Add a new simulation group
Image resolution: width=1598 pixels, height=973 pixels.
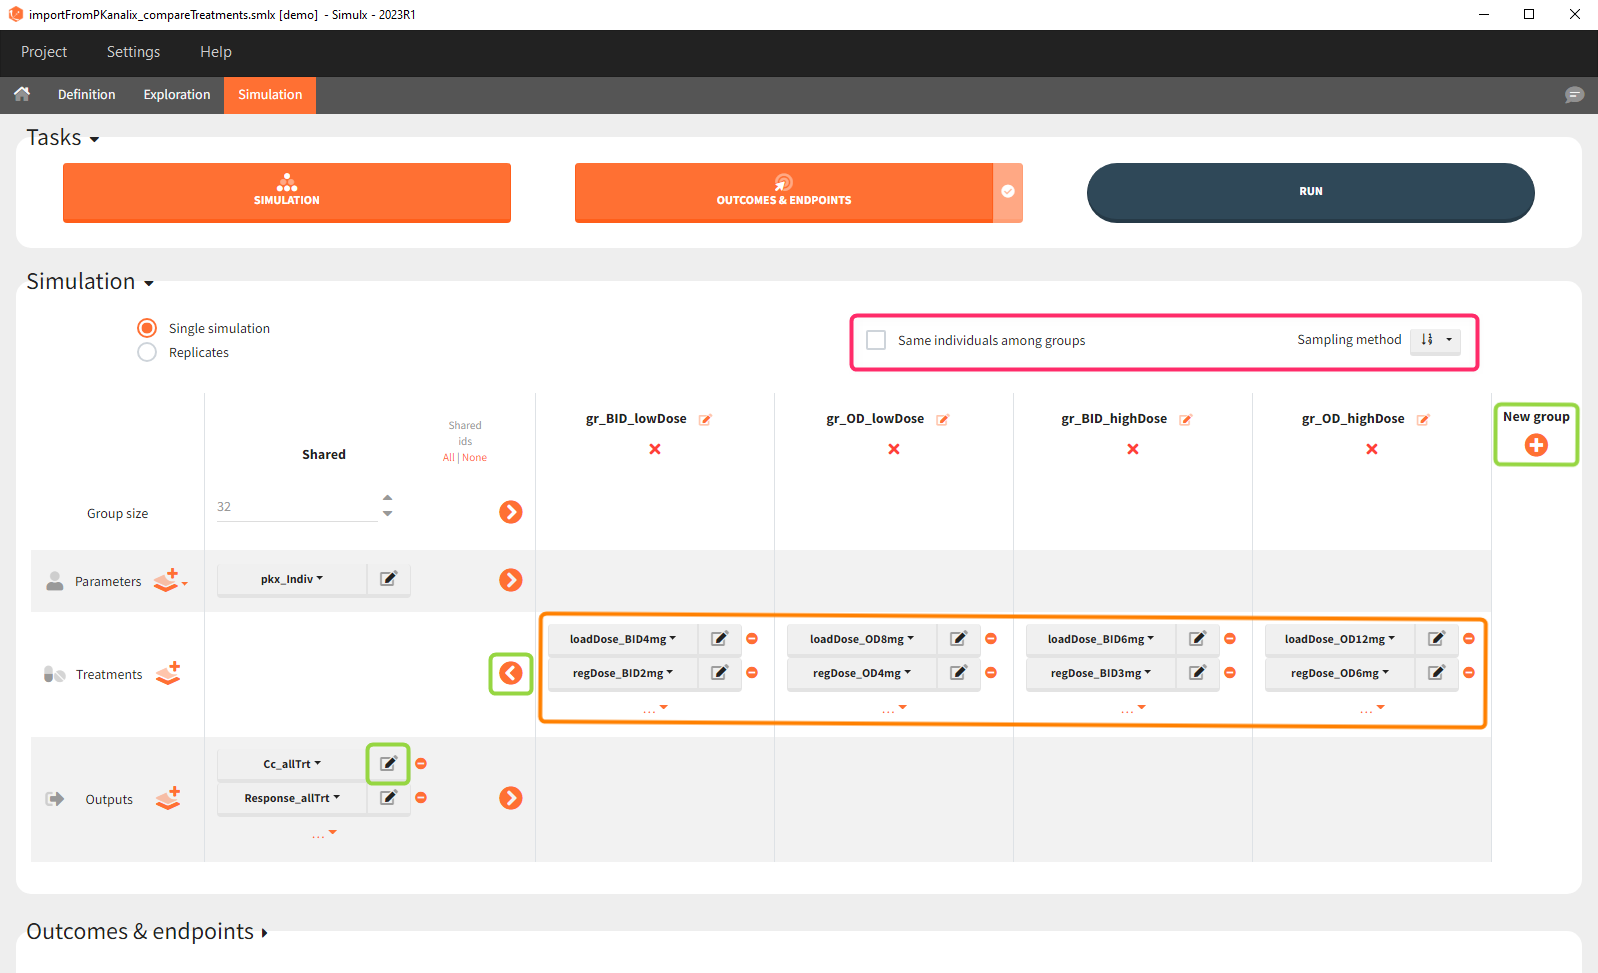[1536, 445]
